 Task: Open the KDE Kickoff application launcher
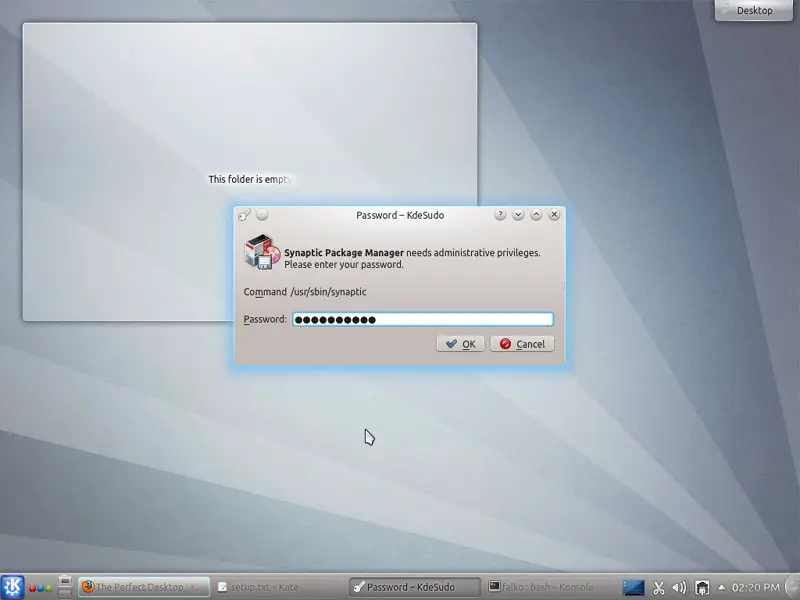12,587
